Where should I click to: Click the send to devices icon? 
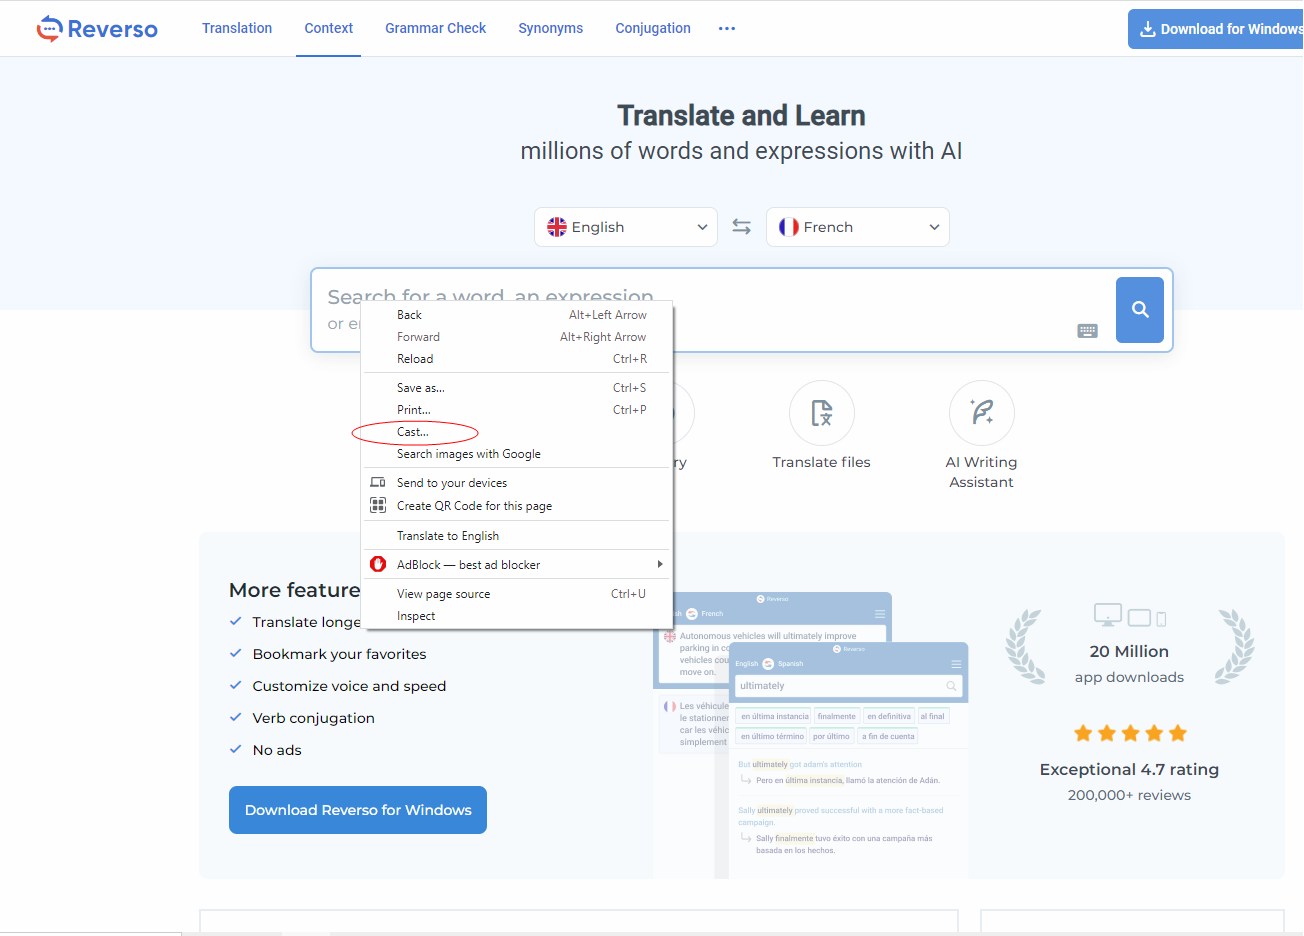378,482
